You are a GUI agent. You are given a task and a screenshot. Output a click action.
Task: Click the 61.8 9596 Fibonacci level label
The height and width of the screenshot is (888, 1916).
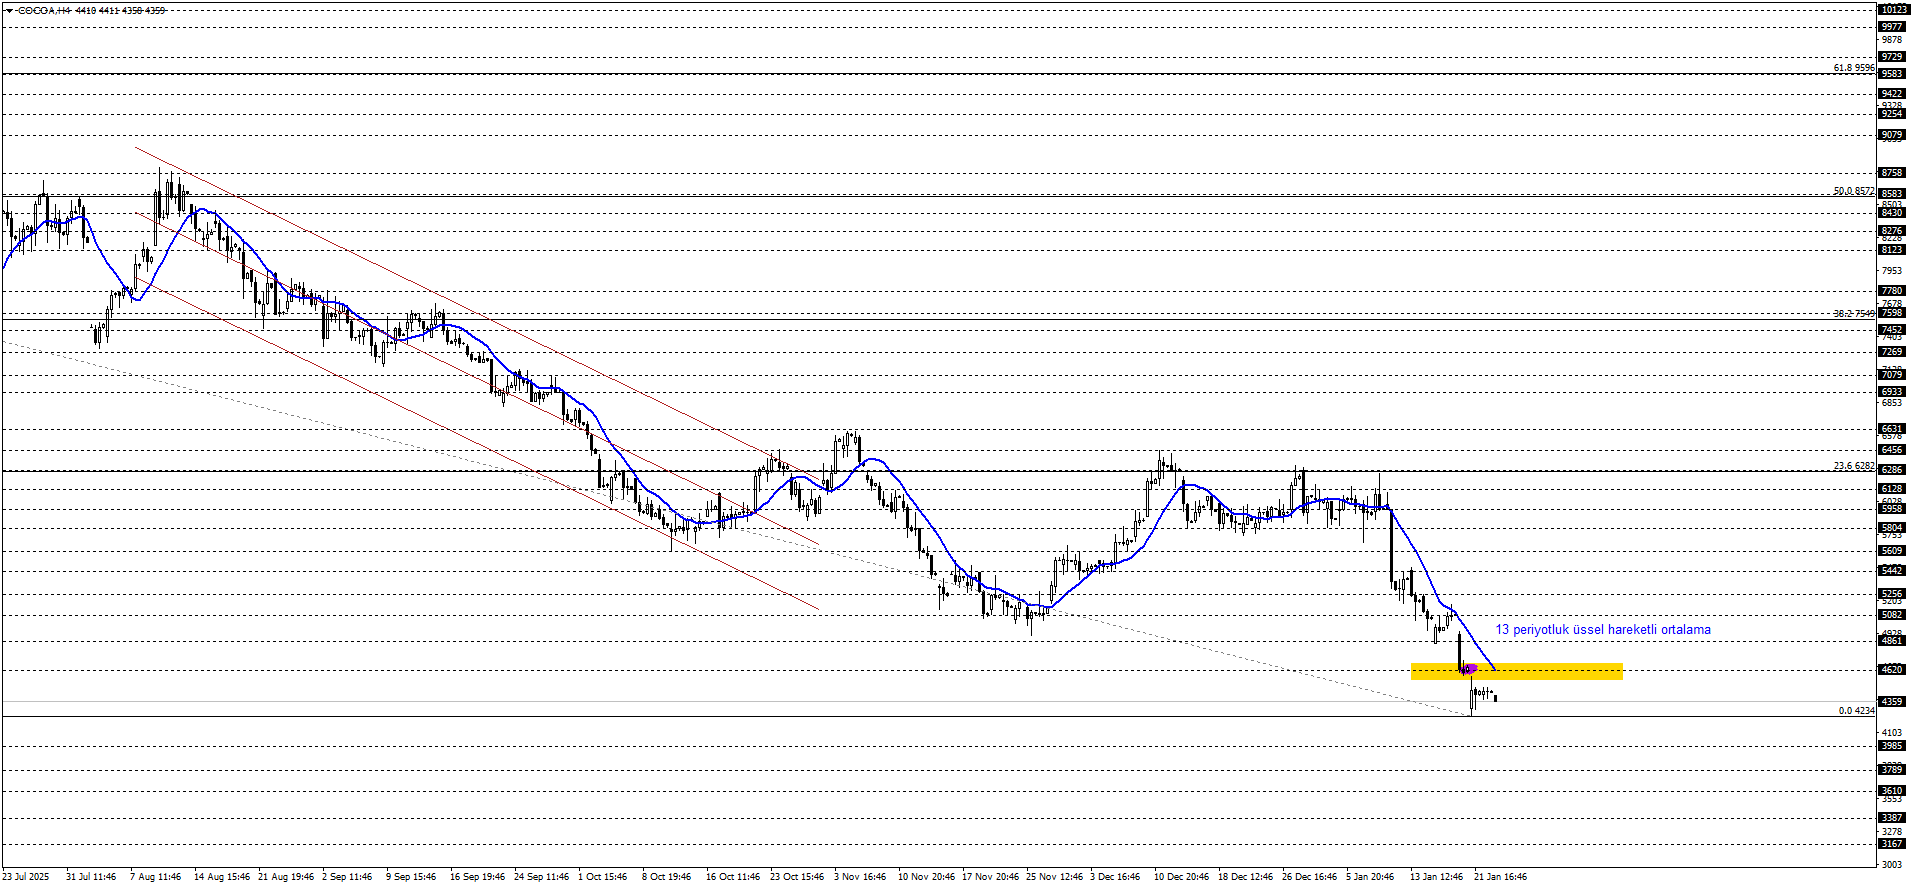pyautogui.click(x=1853, y=68)
